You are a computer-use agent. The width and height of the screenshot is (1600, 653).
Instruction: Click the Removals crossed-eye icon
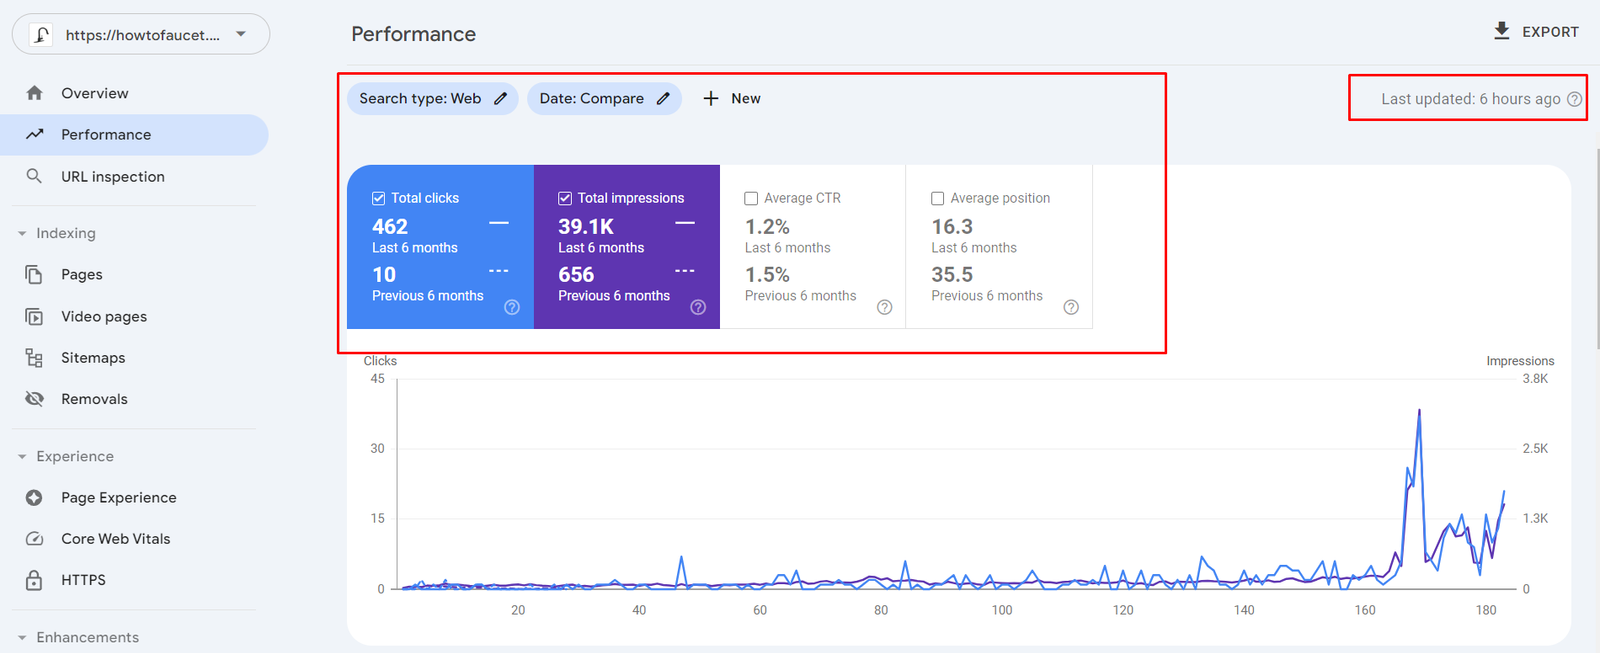(x=34, y=399)
